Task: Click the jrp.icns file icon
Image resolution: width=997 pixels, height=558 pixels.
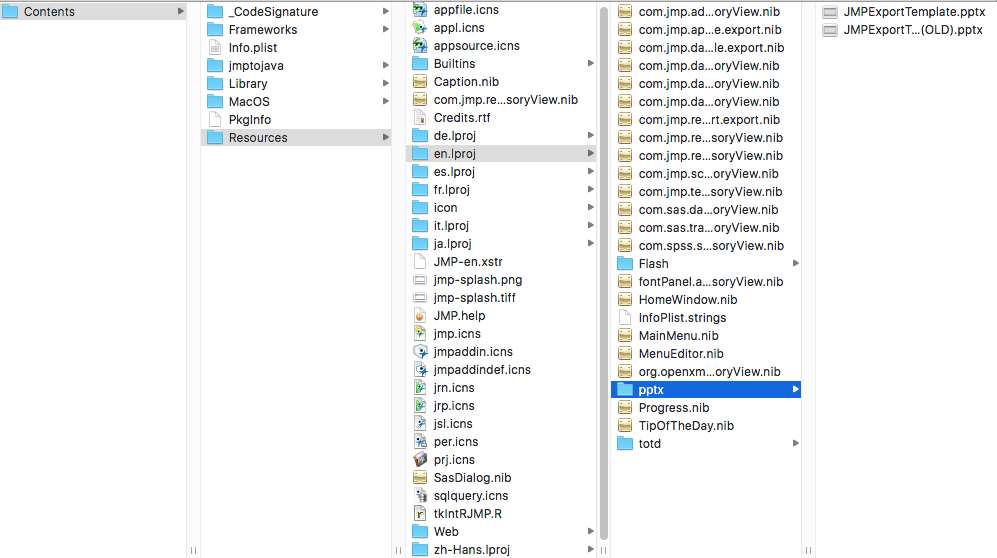Action: 420,405
